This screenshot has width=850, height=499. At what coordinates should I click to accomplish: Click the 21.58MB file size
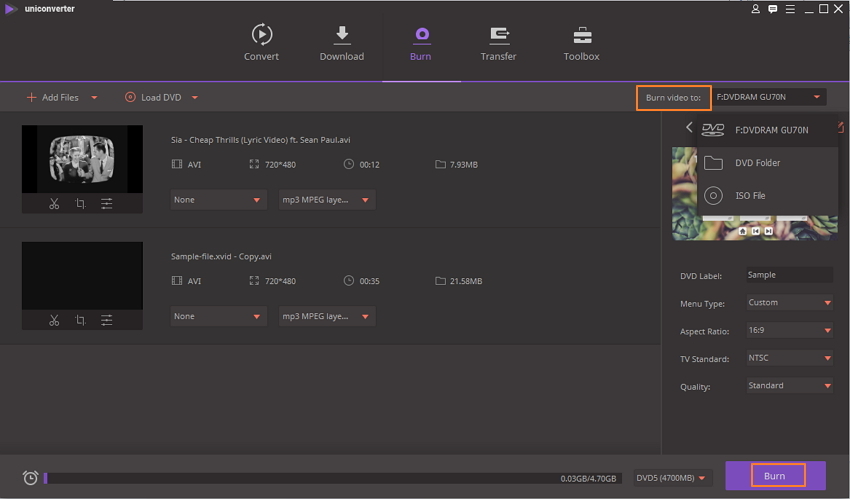click(x=466, y=281)
